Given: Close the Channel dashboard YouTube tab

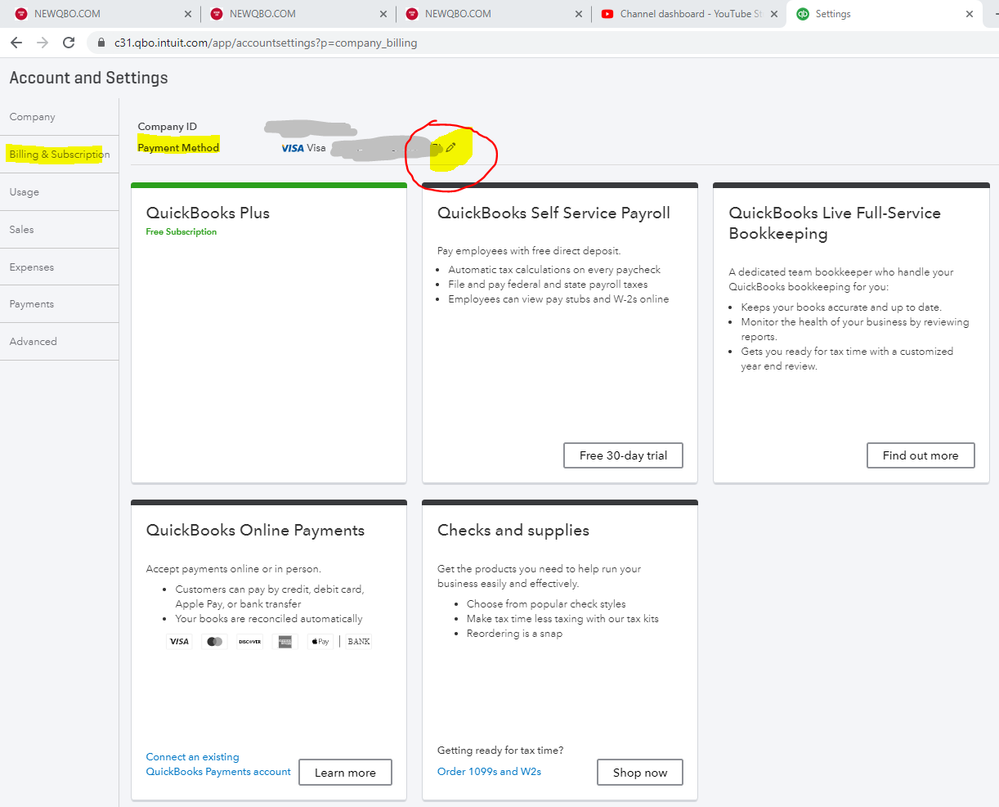Looking at the screenshot, I should click(x=774, y=14).
